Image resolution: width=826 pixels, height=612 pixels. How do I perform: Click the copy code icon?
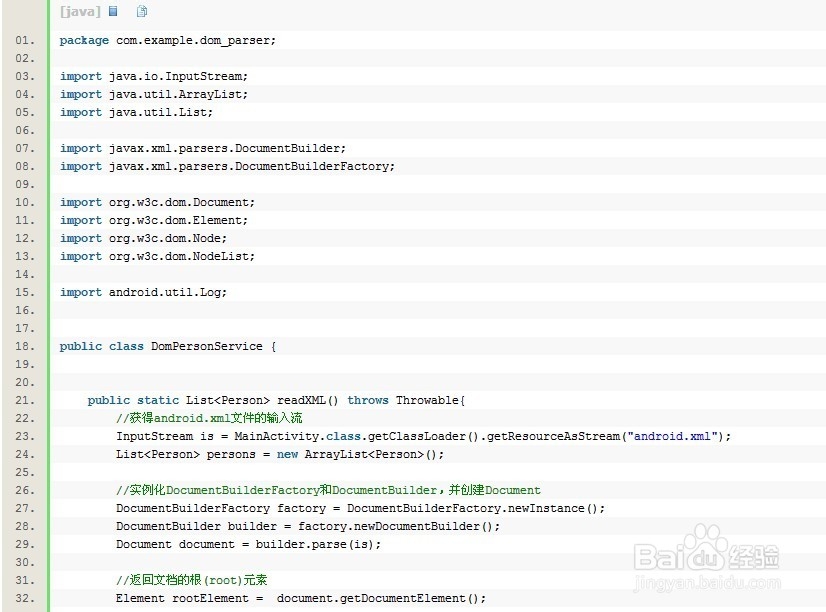point(142,11)
